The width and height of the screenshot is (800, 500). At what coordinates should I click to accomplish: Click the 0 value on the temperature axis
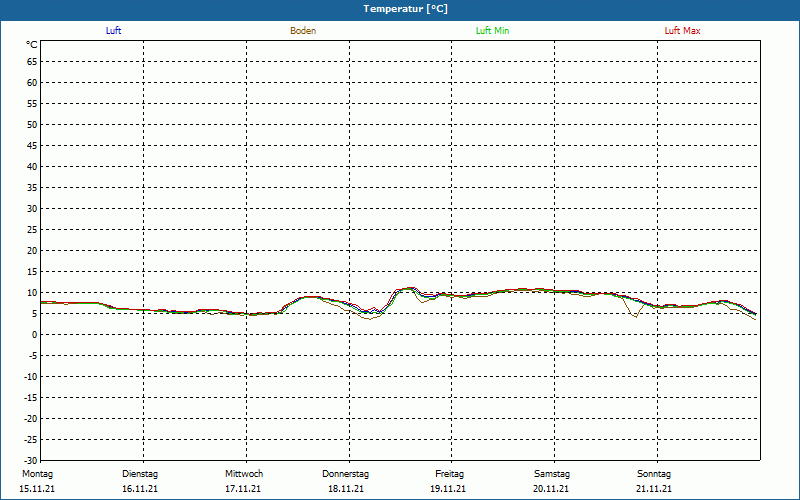pyautogui.click(x=35, y=335)
